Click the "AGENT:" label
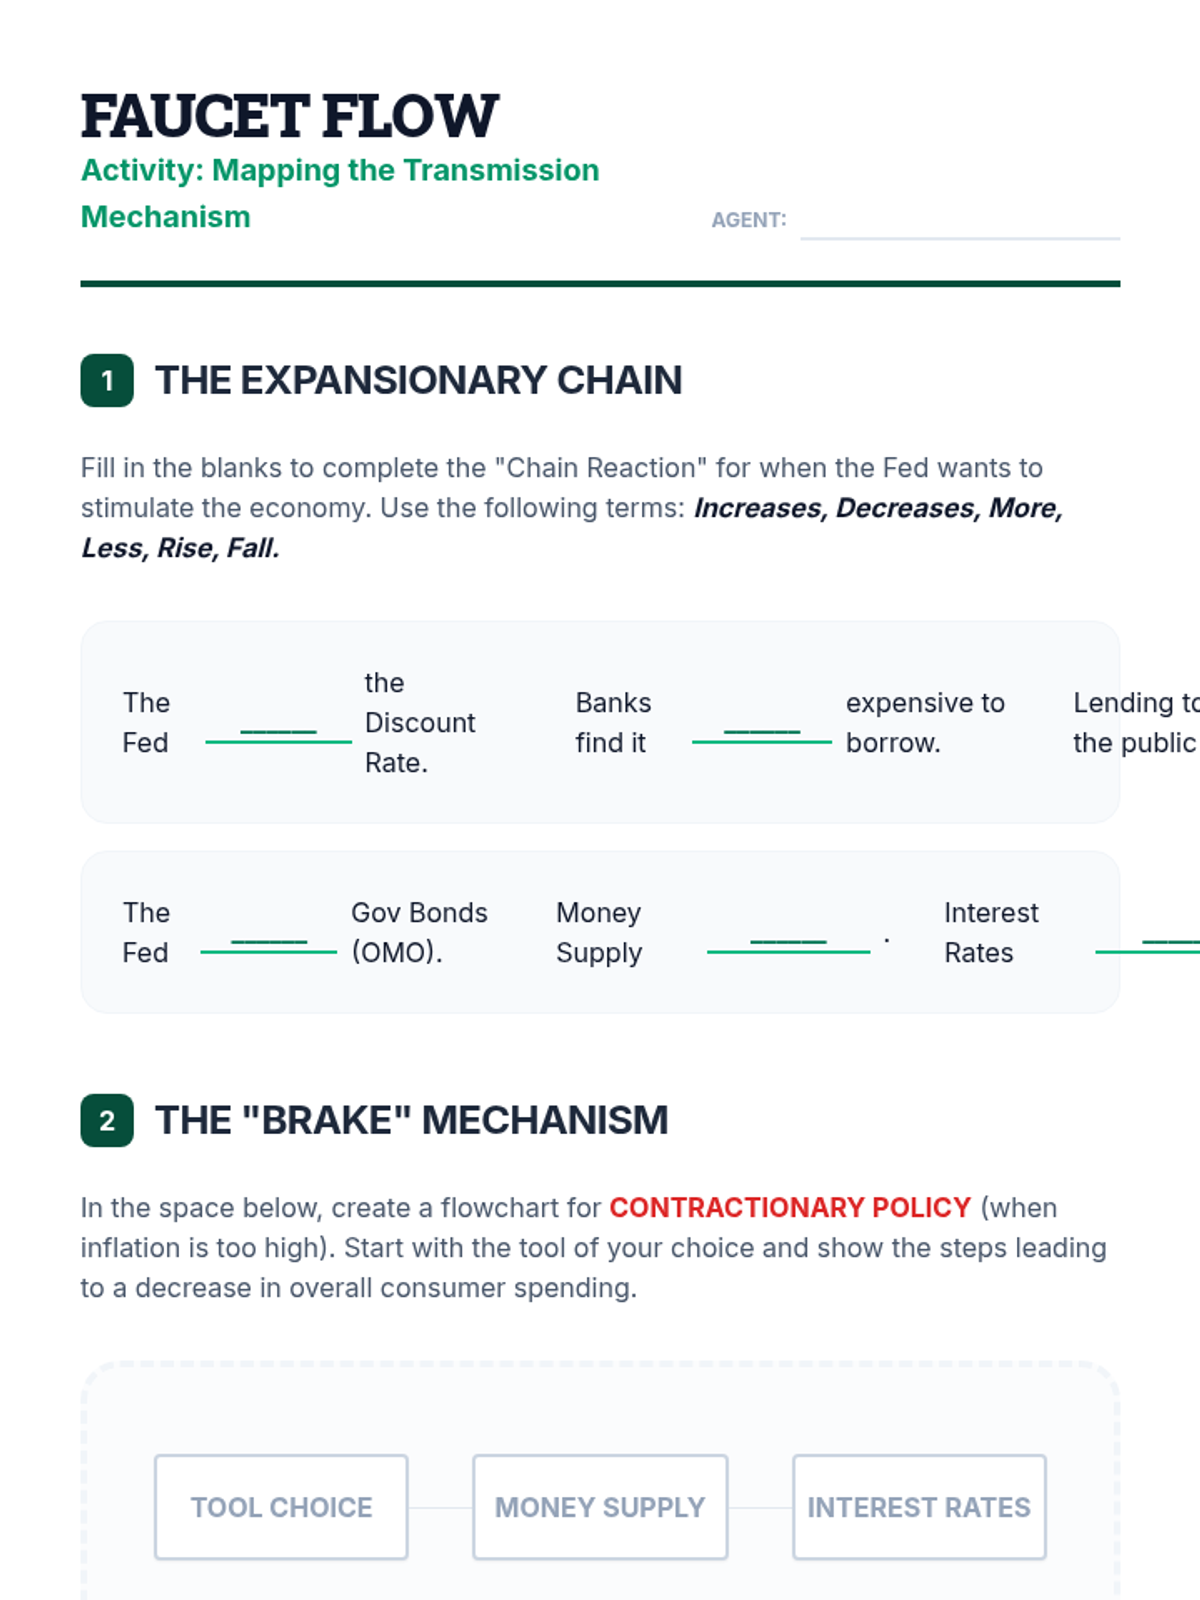The height and width of the screenshot is (1600, 1200). point(748,220)
